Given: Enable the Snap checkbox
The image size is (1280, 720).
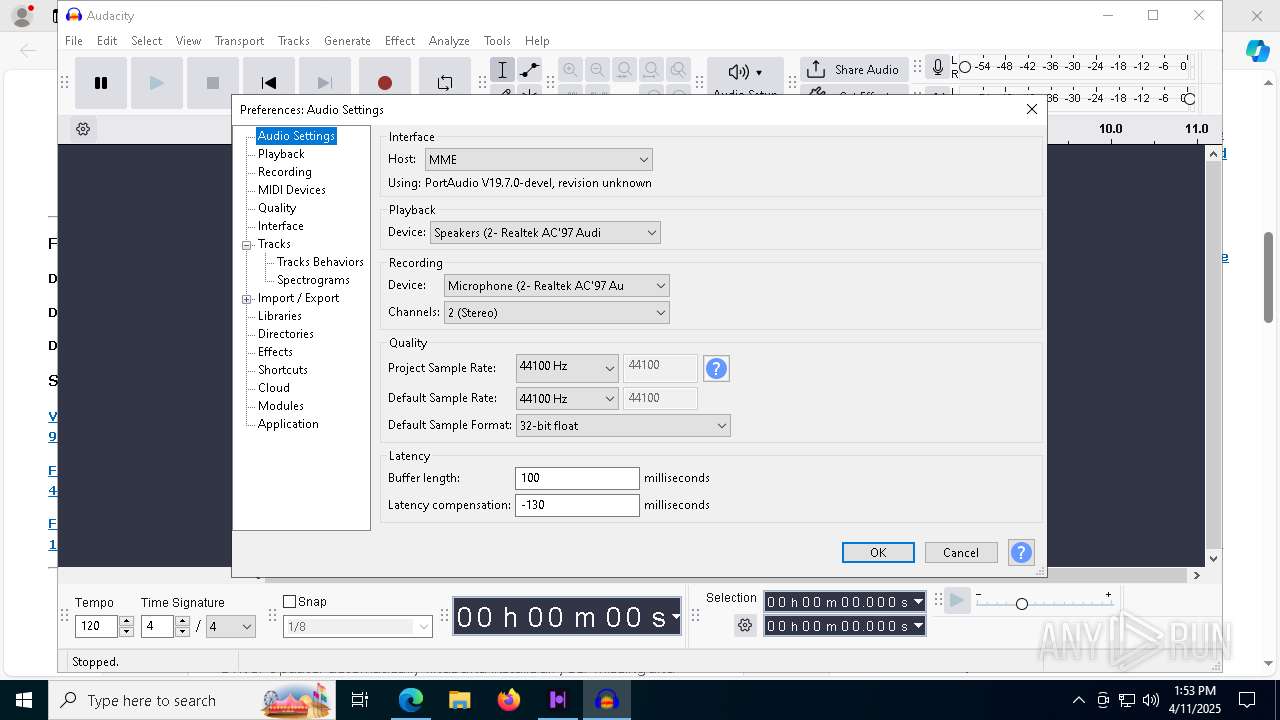Looking at the screenshot, I should coord(290,602).
